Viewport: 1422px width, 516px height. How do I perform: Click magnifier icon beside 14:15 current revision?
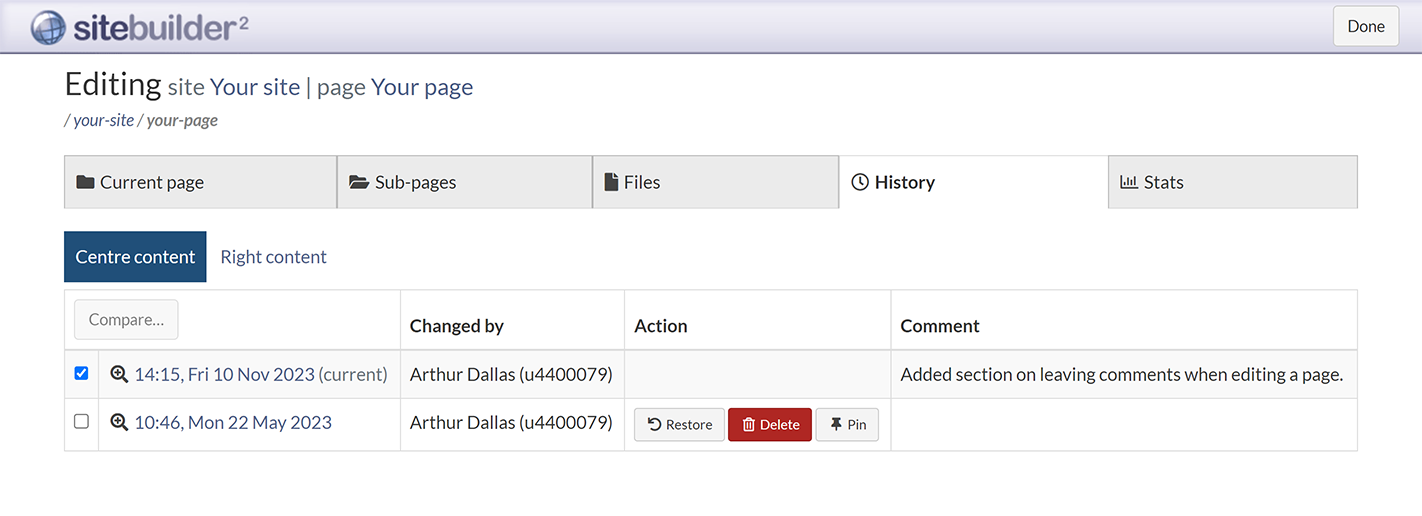(x=119, y=374)
